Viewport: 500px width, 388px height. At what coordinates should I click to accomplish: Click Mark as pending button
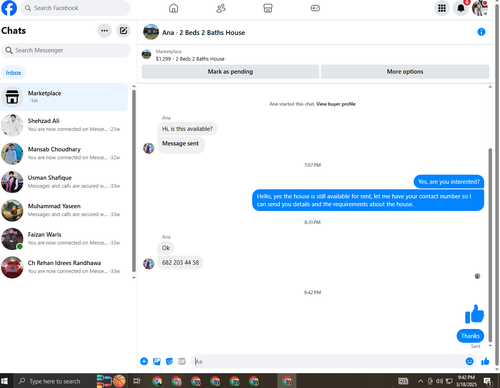(230, 72)
